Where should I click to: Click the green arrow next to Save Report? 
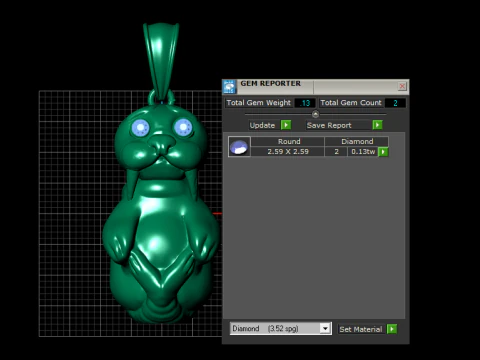coord(377,125)
